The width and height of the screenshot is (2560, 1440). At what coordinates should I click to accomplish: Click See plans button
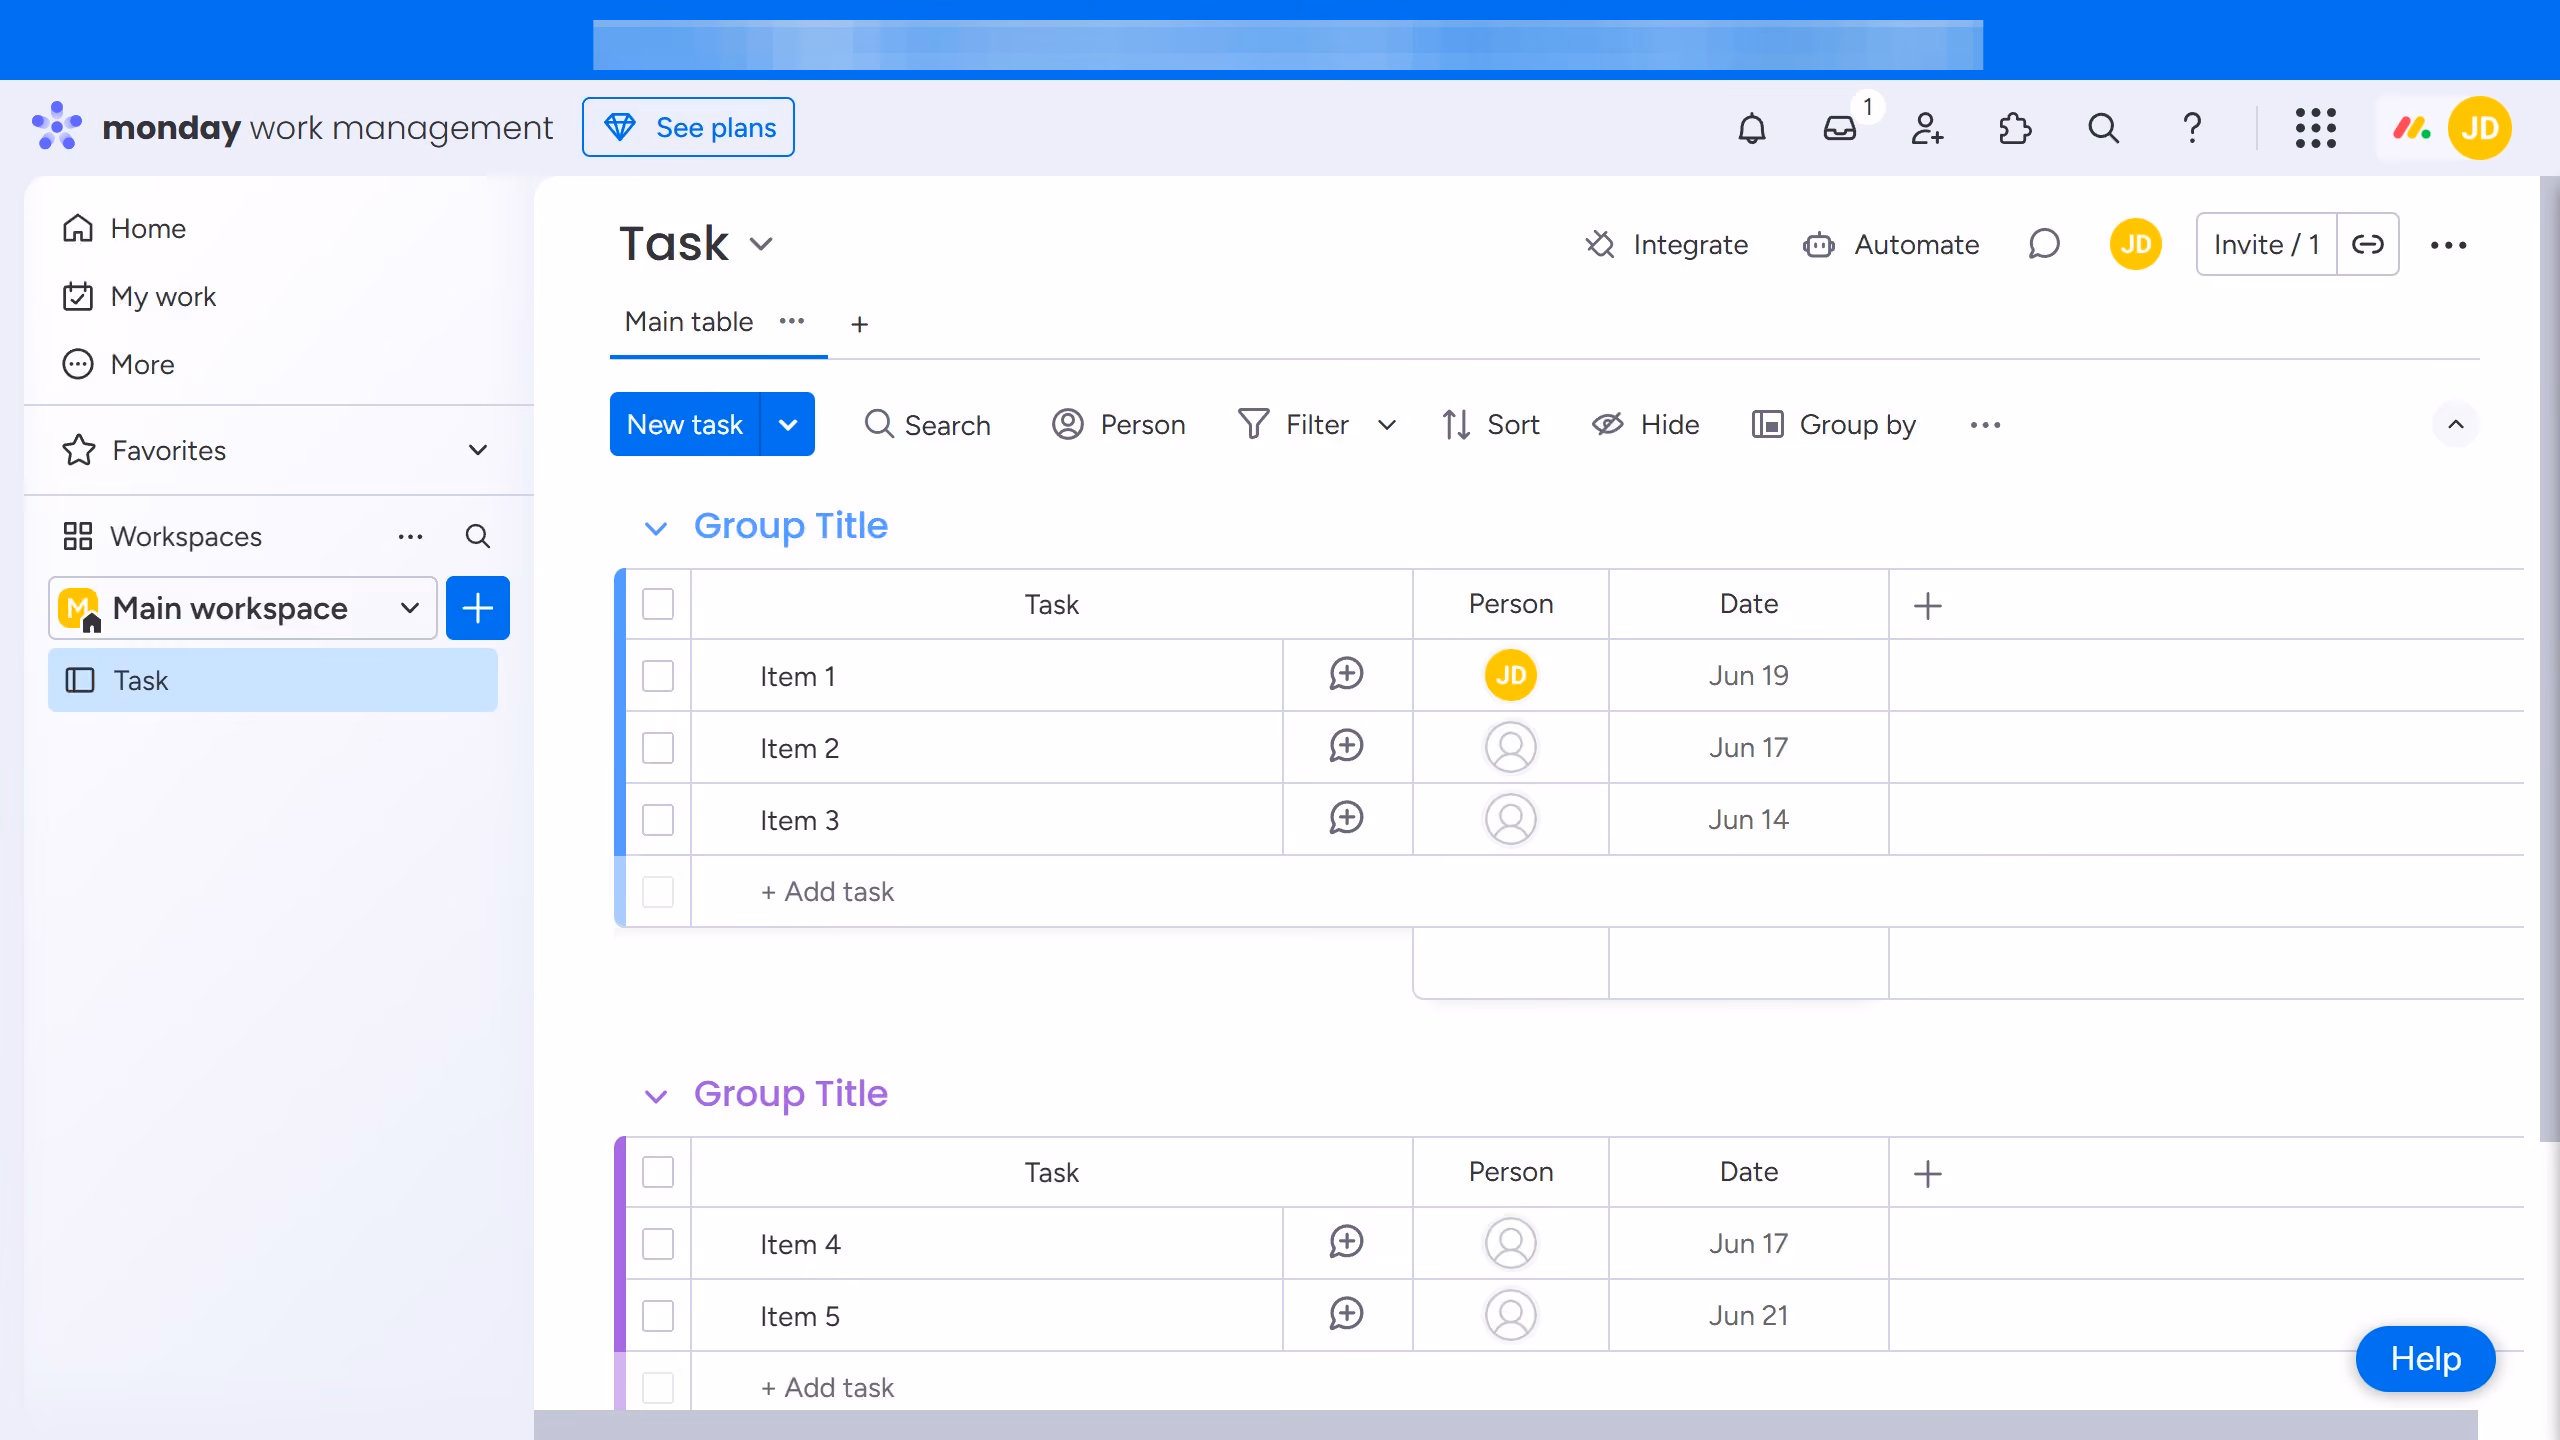[x=688, y=127]
